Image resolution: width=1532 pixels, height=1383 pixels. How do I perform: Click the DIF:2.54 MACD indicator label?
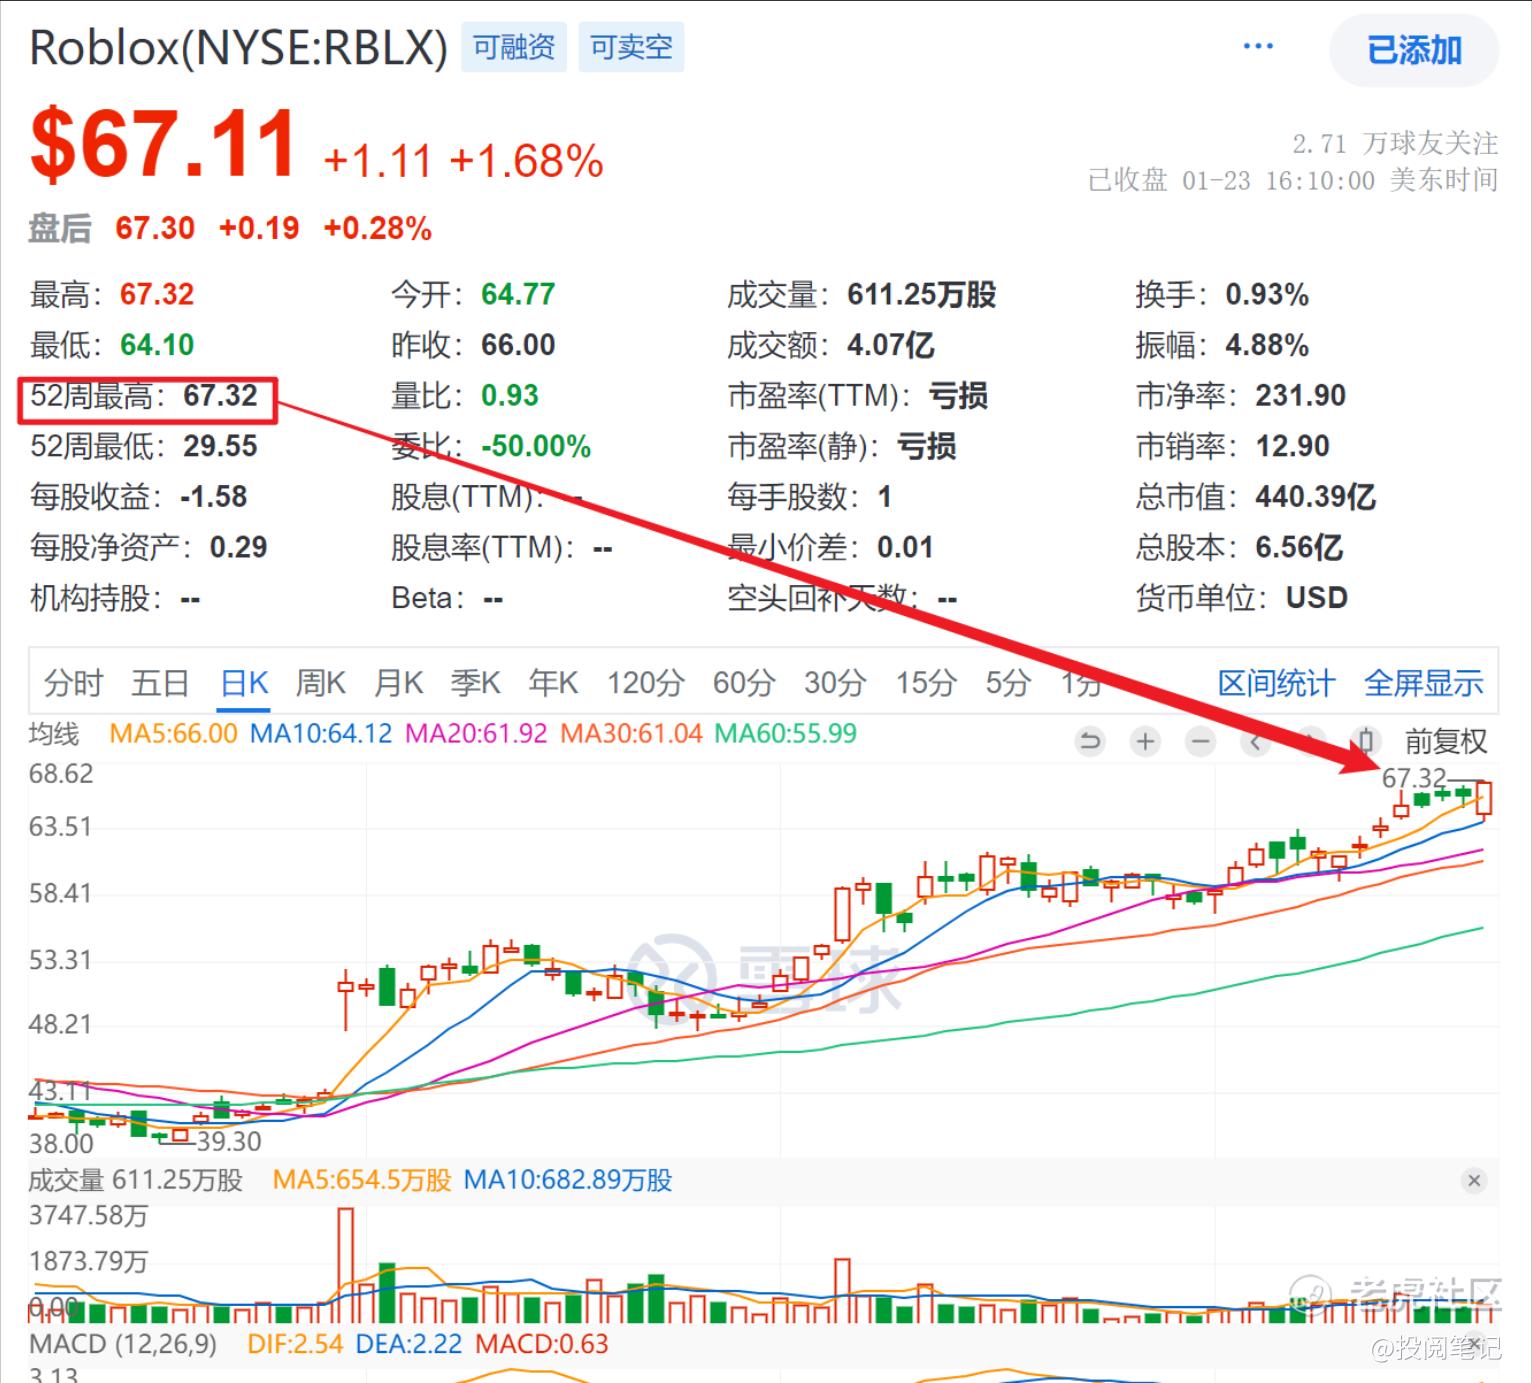pyautogui.click(x=295, y=1344)
